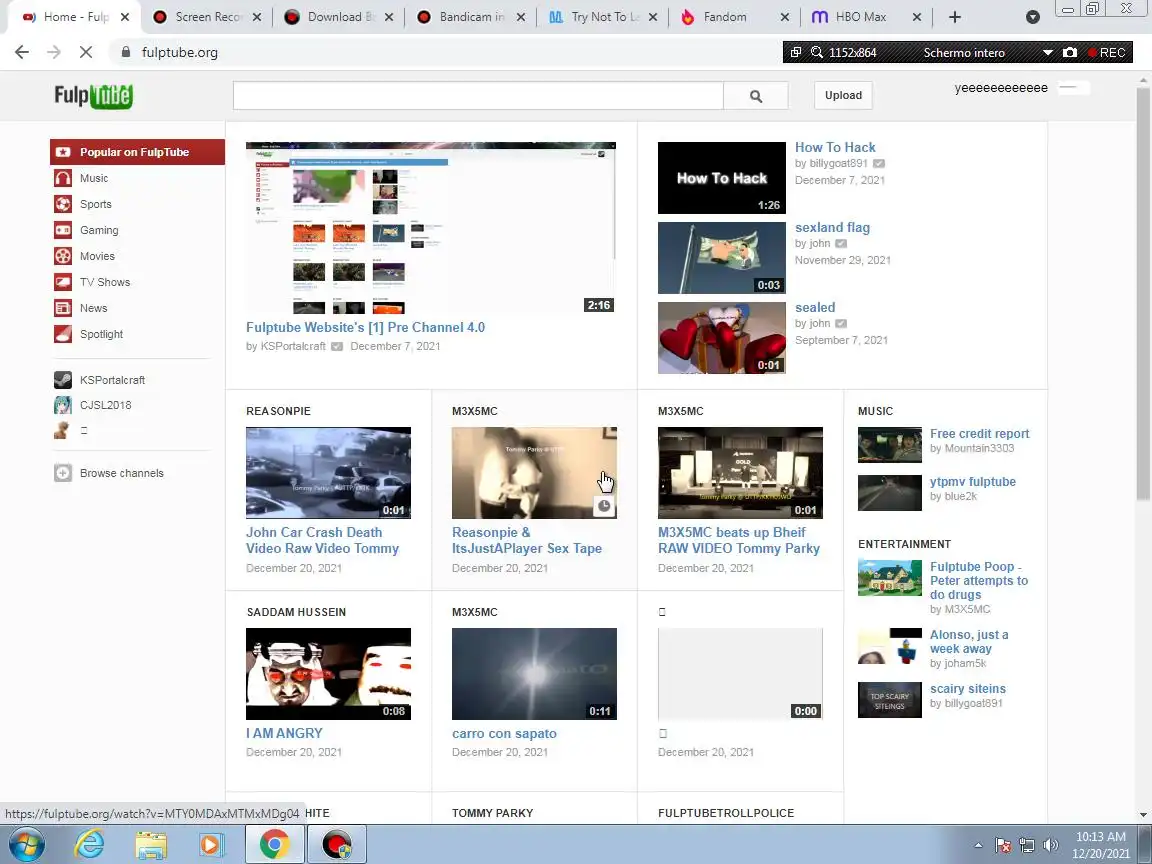Open the Movies category icon
Screen dimensions: 1152x864
coord(63,256)
